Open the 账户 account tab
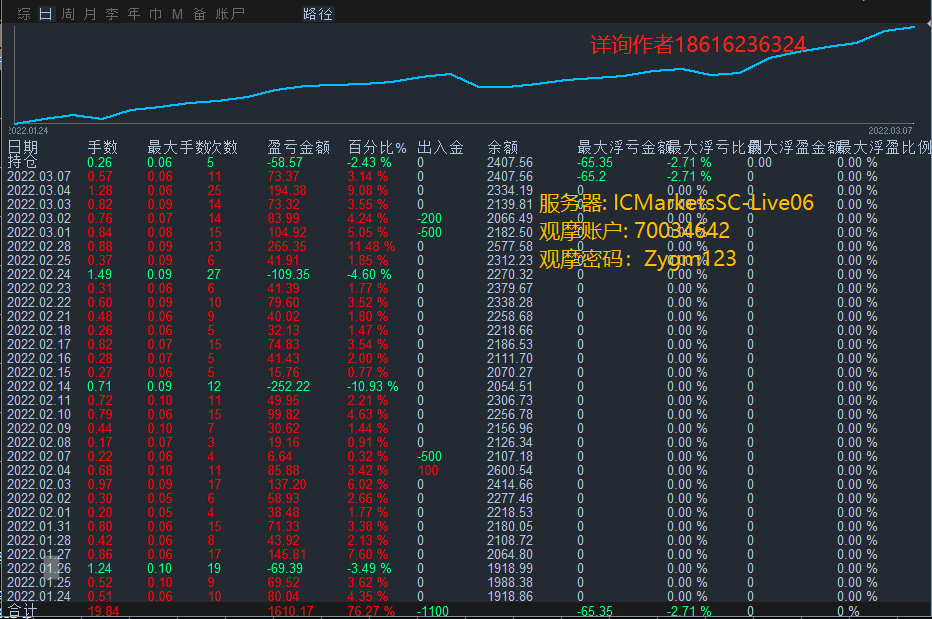Image resolution: width=932 pixels, height=619 pixels. click(230, 14)
